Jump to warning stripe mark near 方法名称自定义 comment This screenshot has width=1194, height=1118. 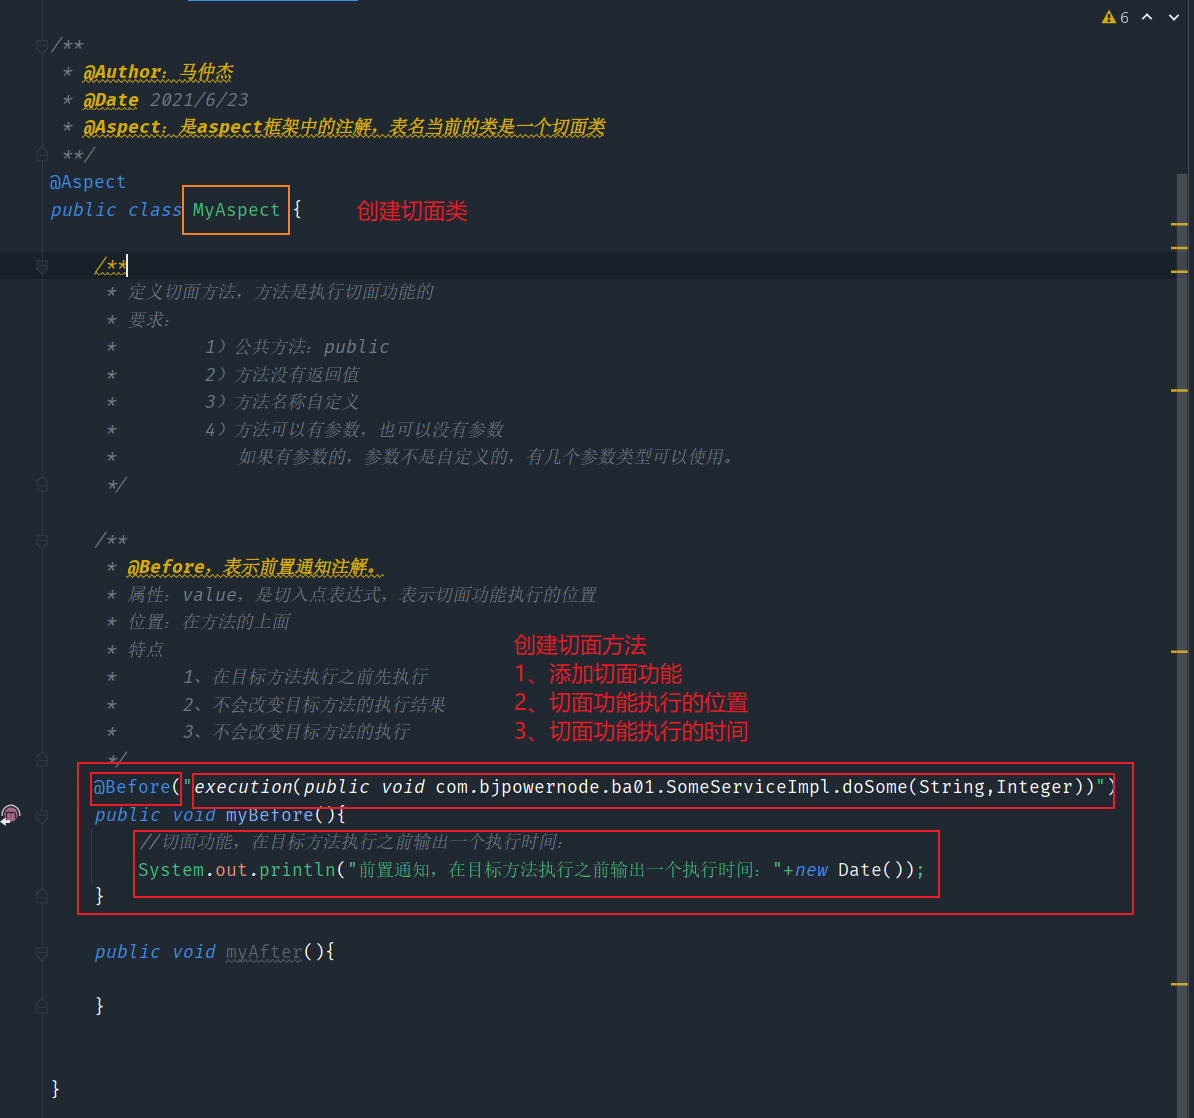[x=1179, y=390]
